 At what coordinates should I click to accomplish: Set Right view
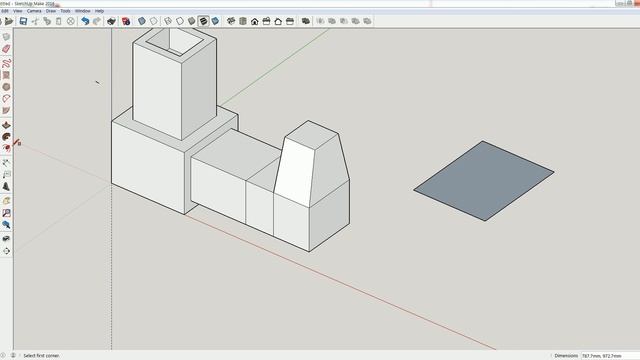tap(267, 21)
